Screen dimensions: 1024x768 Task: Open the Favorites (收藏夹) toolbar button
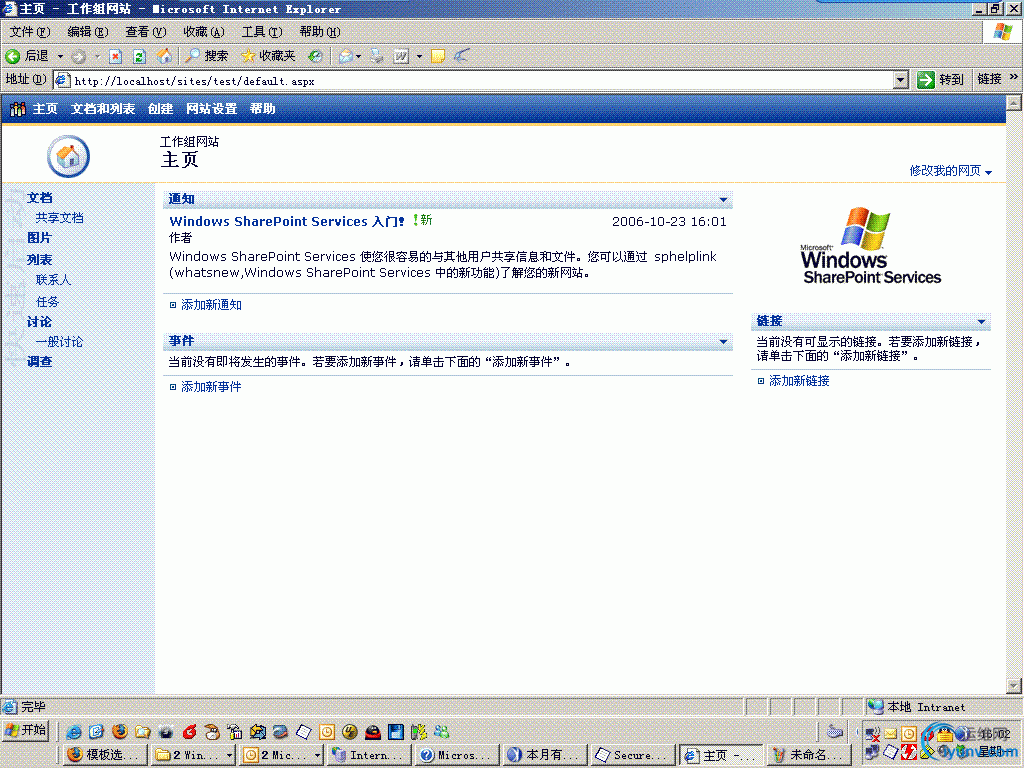[x=268, y=56]
